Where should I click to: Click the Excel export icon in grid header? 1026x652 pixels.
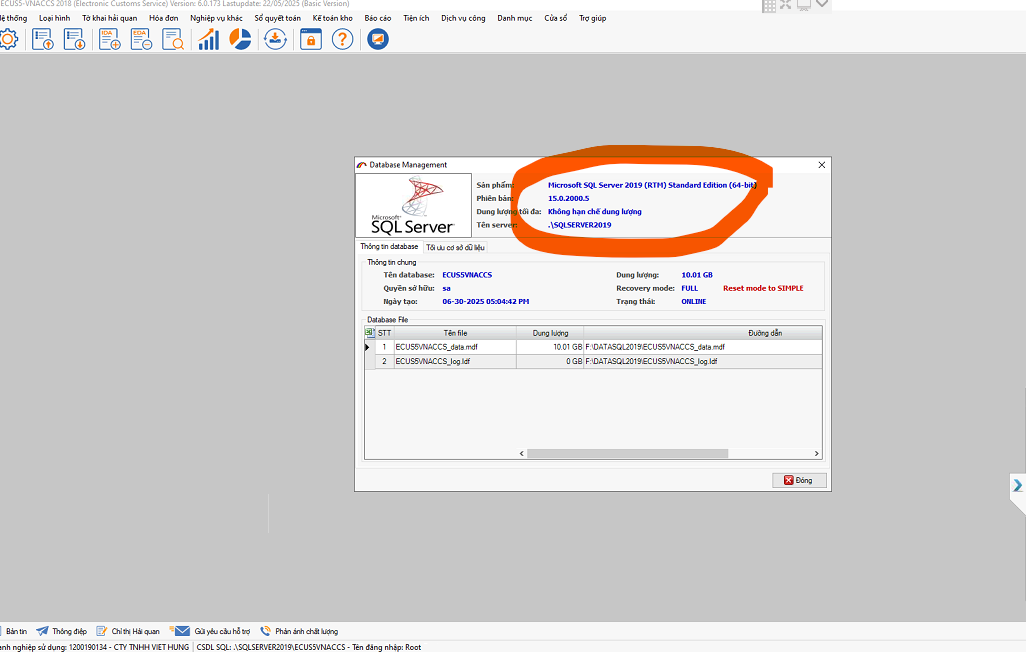(370, 332)
